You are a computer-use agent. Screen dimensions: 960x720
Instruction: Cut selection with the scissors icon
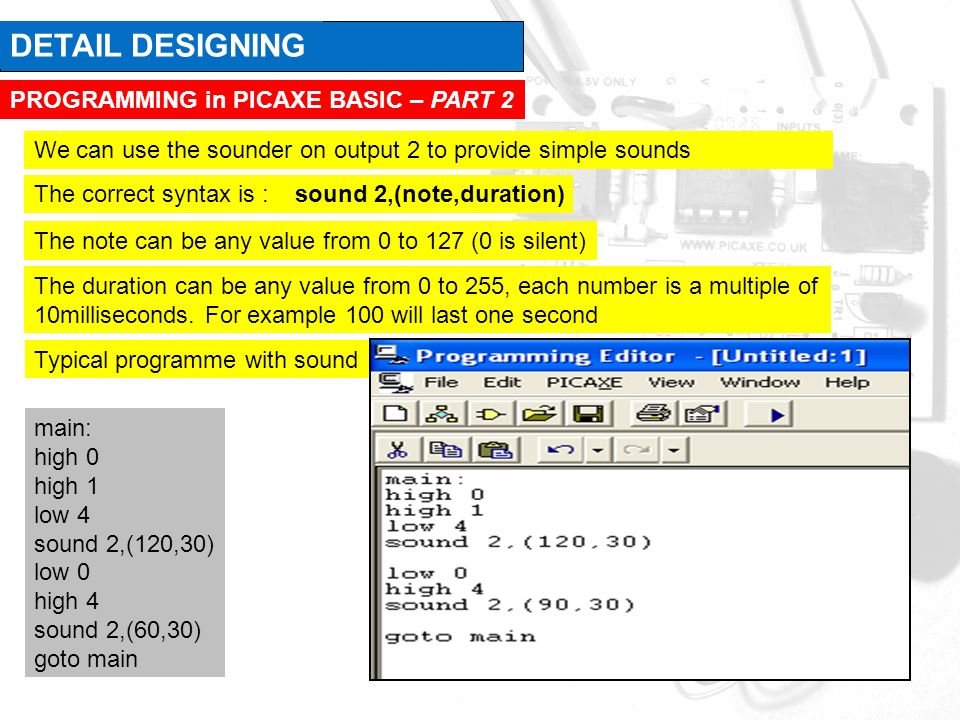pyautogui.click(x=398, y=451)
